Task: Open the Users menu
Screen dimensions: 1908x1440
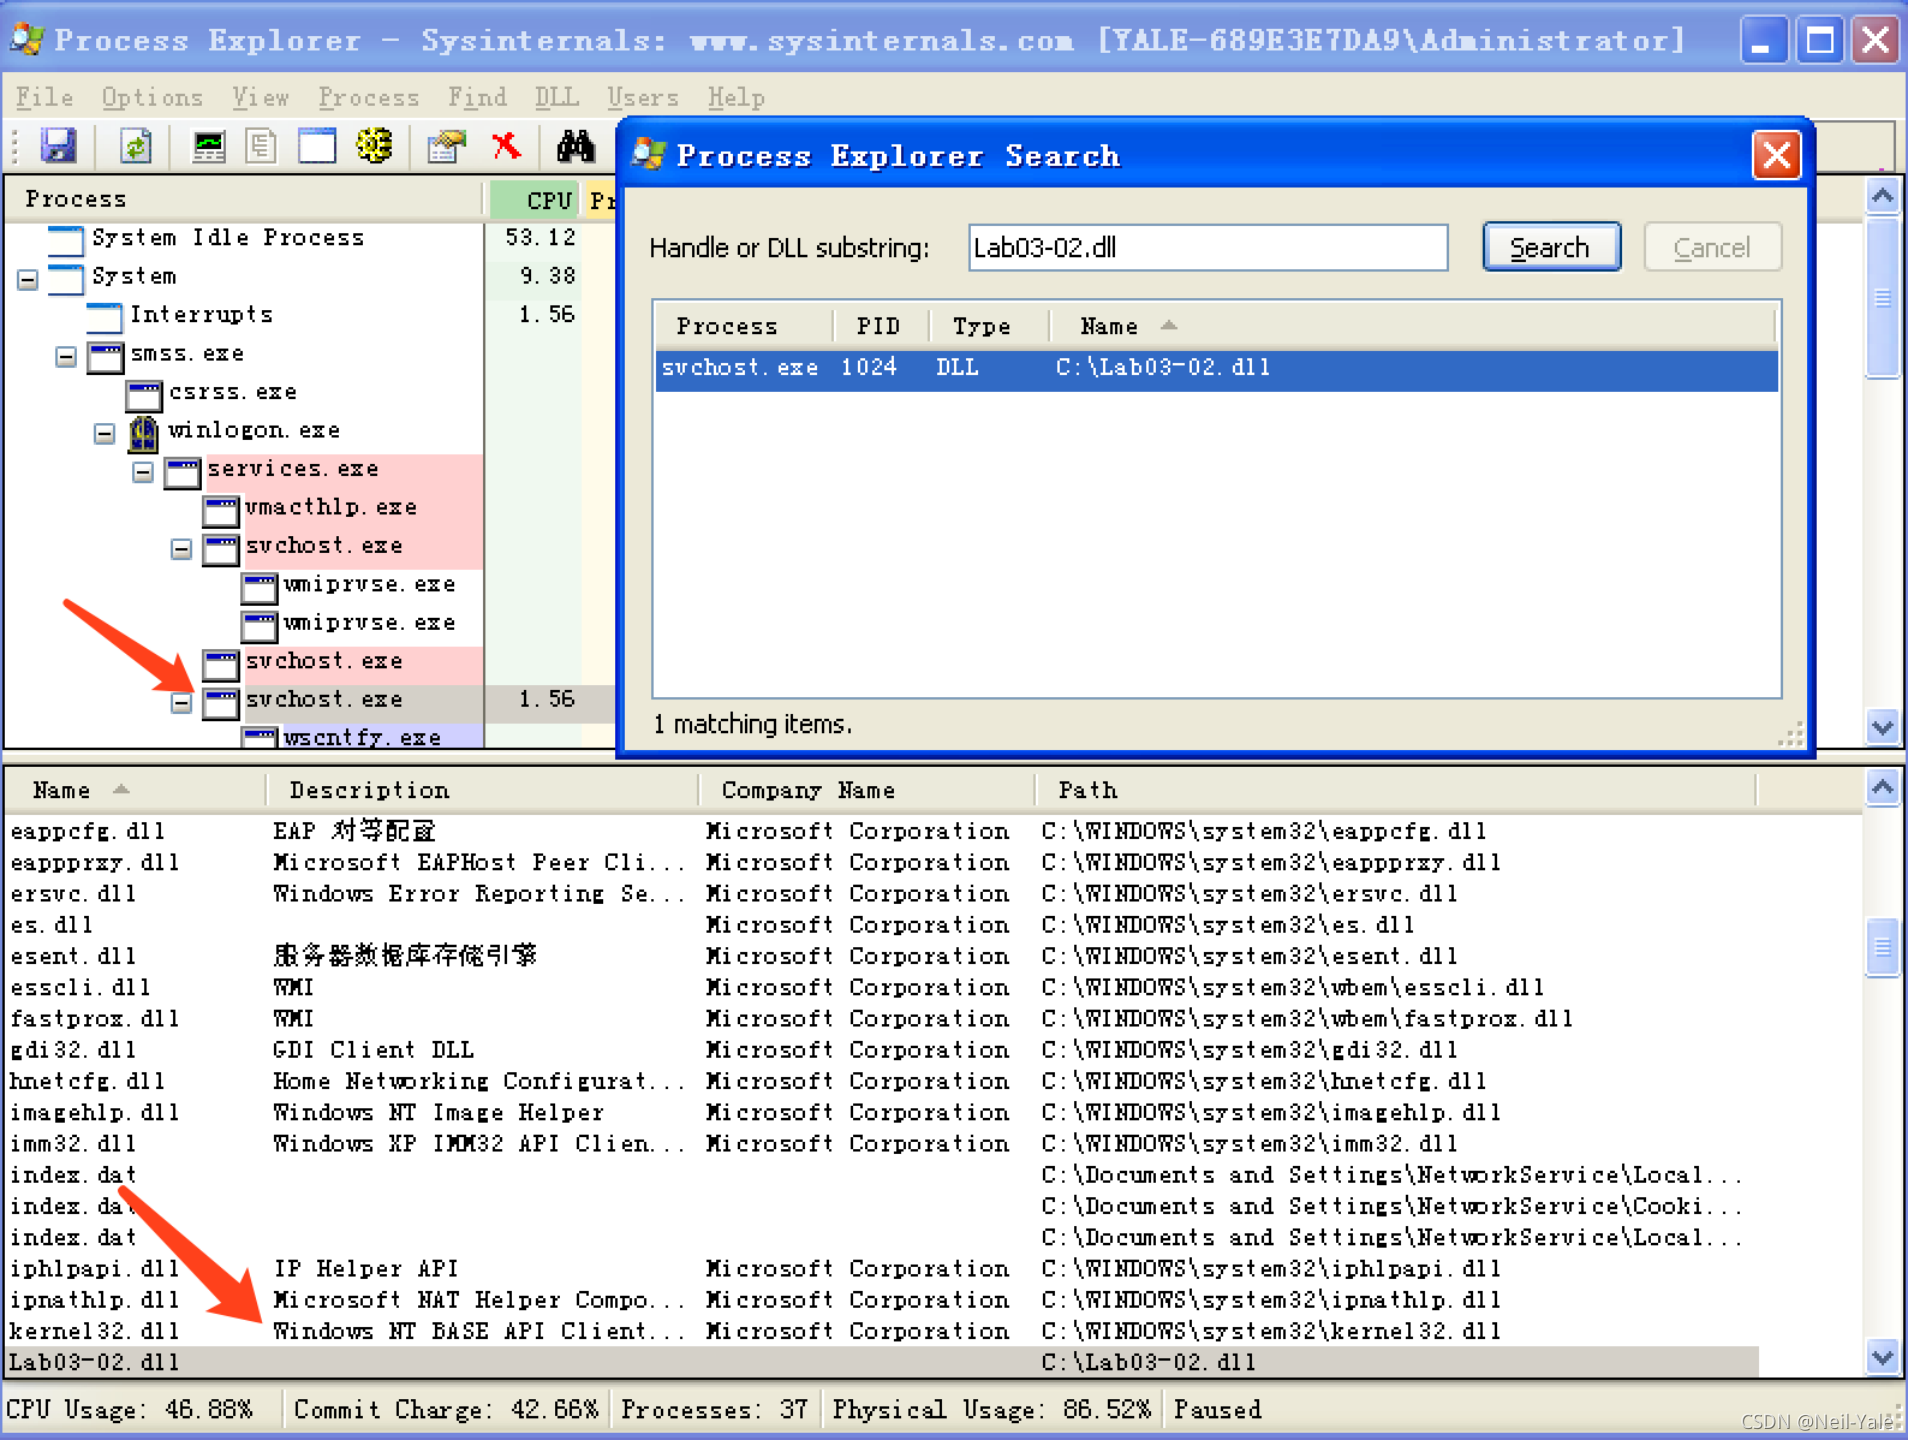Action: pos(642,97)
